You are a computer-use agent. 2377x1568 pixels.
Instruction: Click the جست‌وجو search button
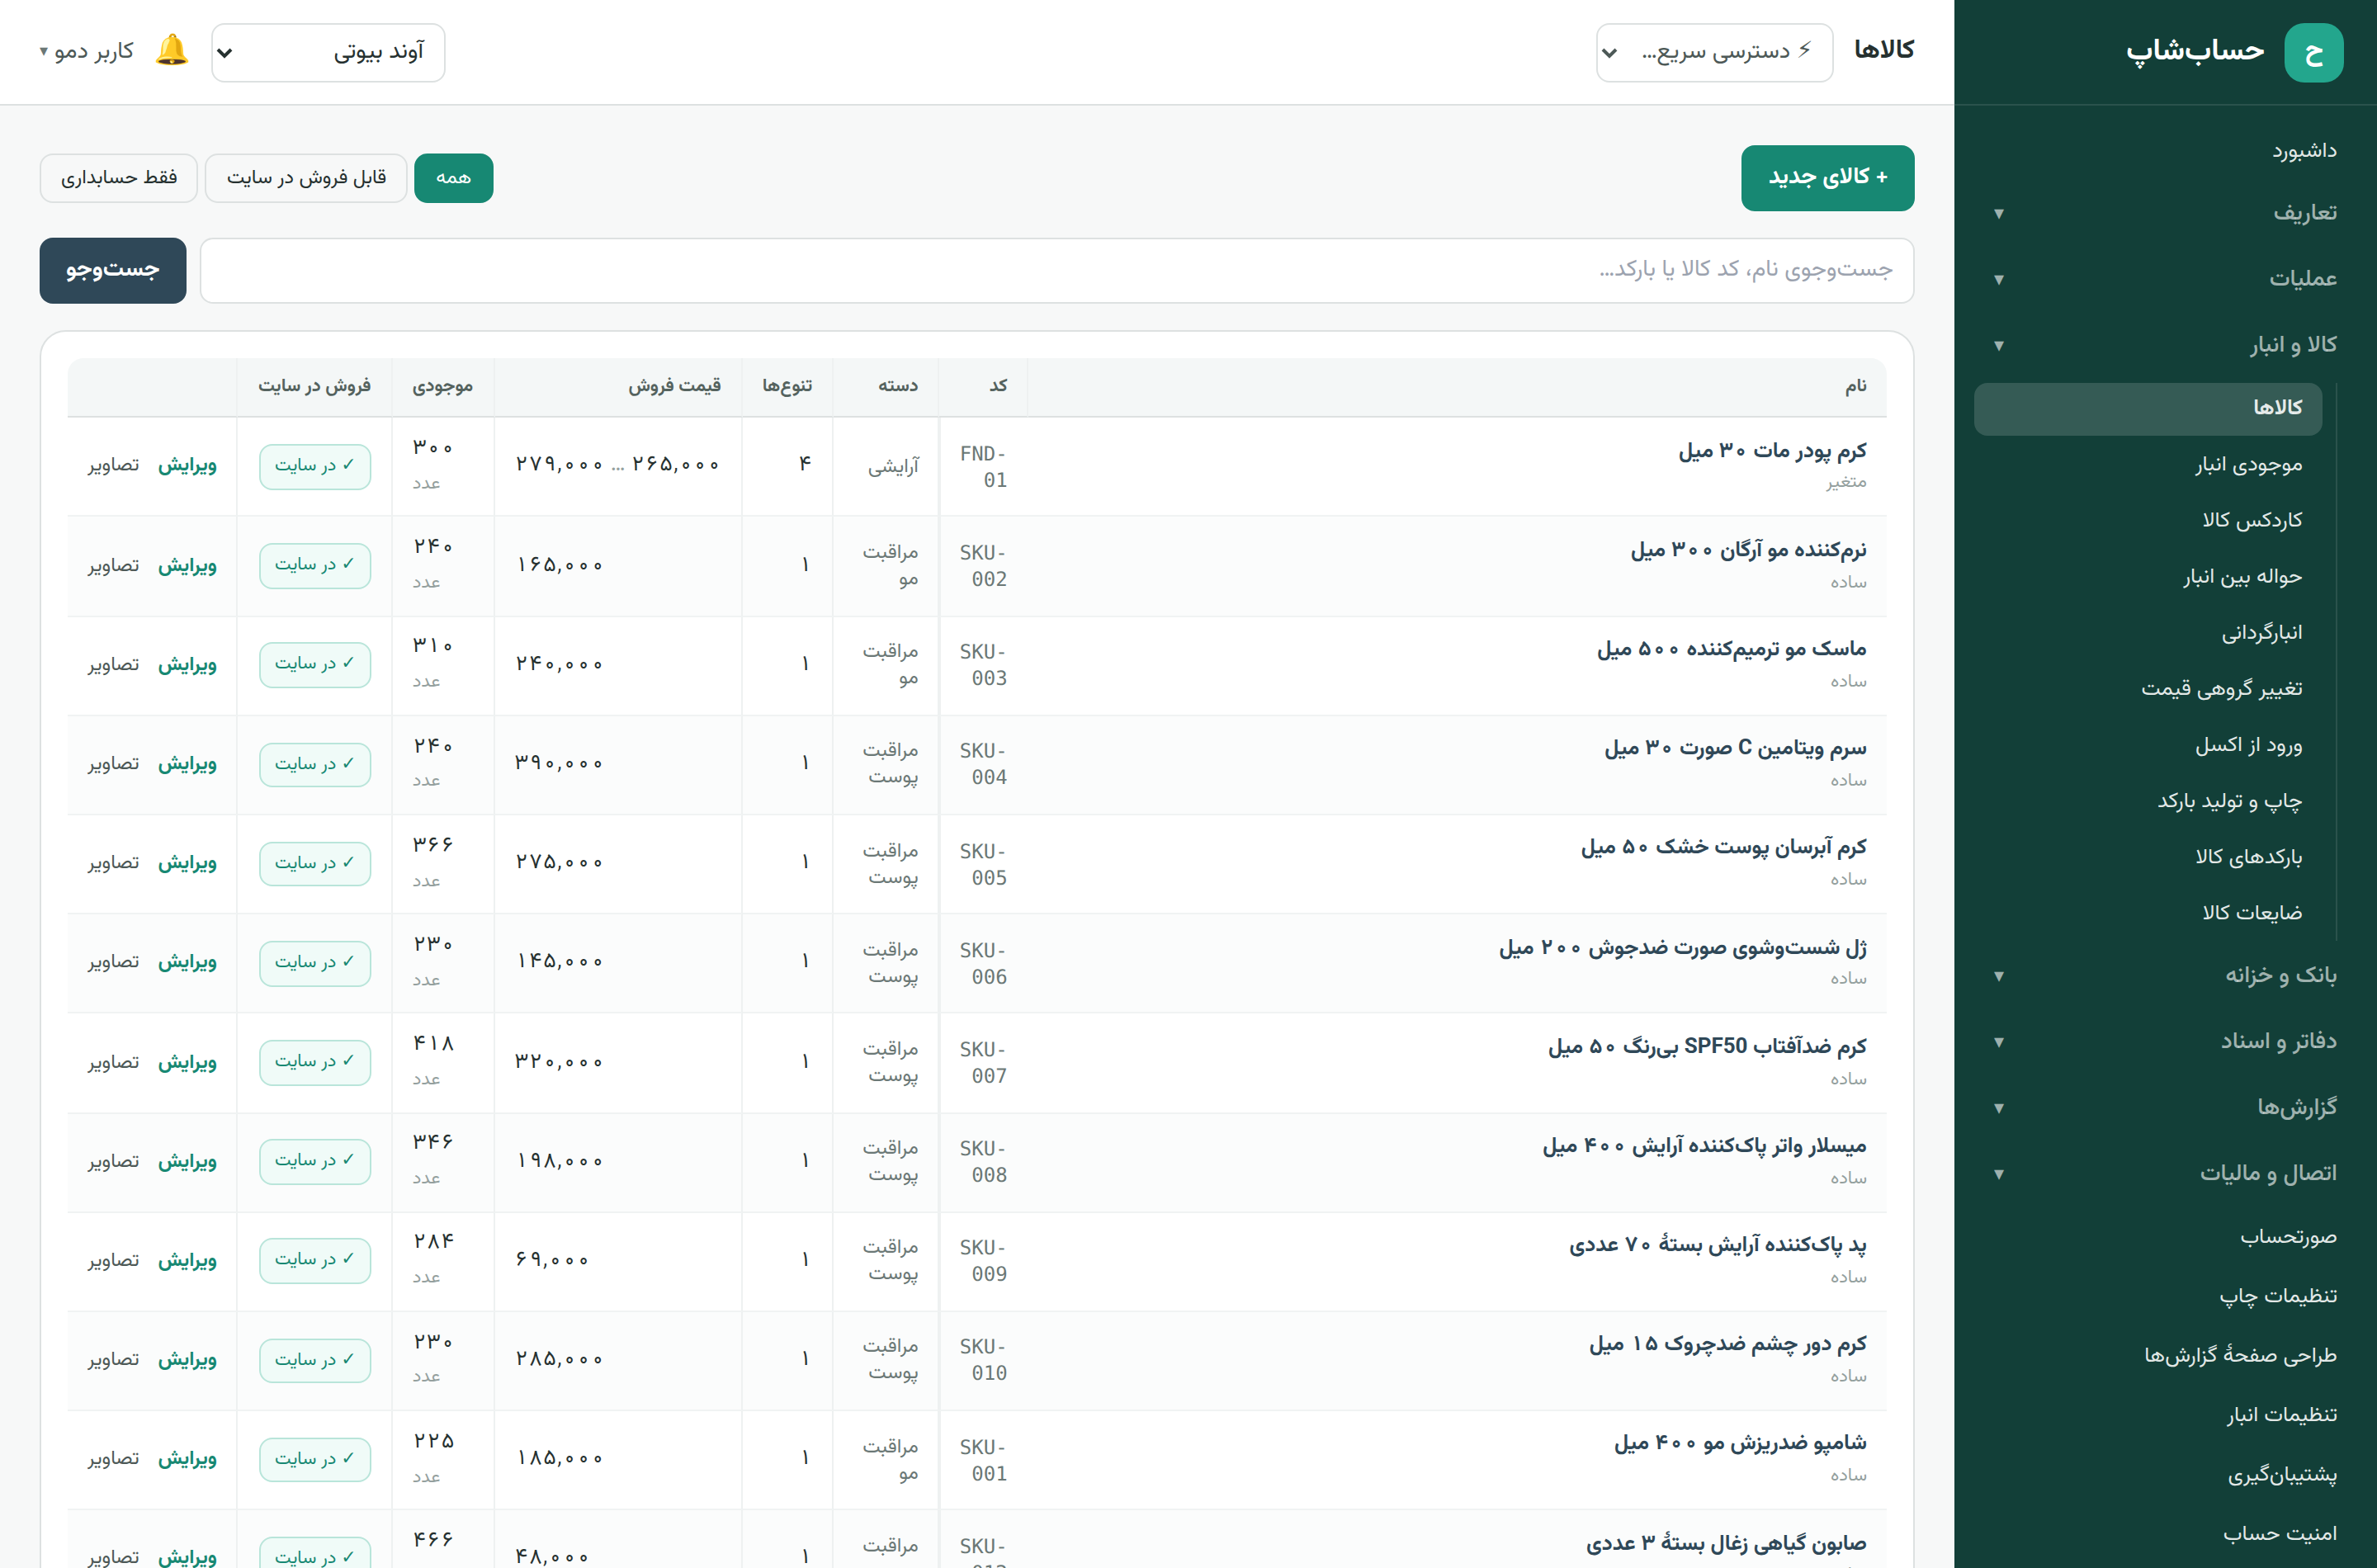coord(112,270)
